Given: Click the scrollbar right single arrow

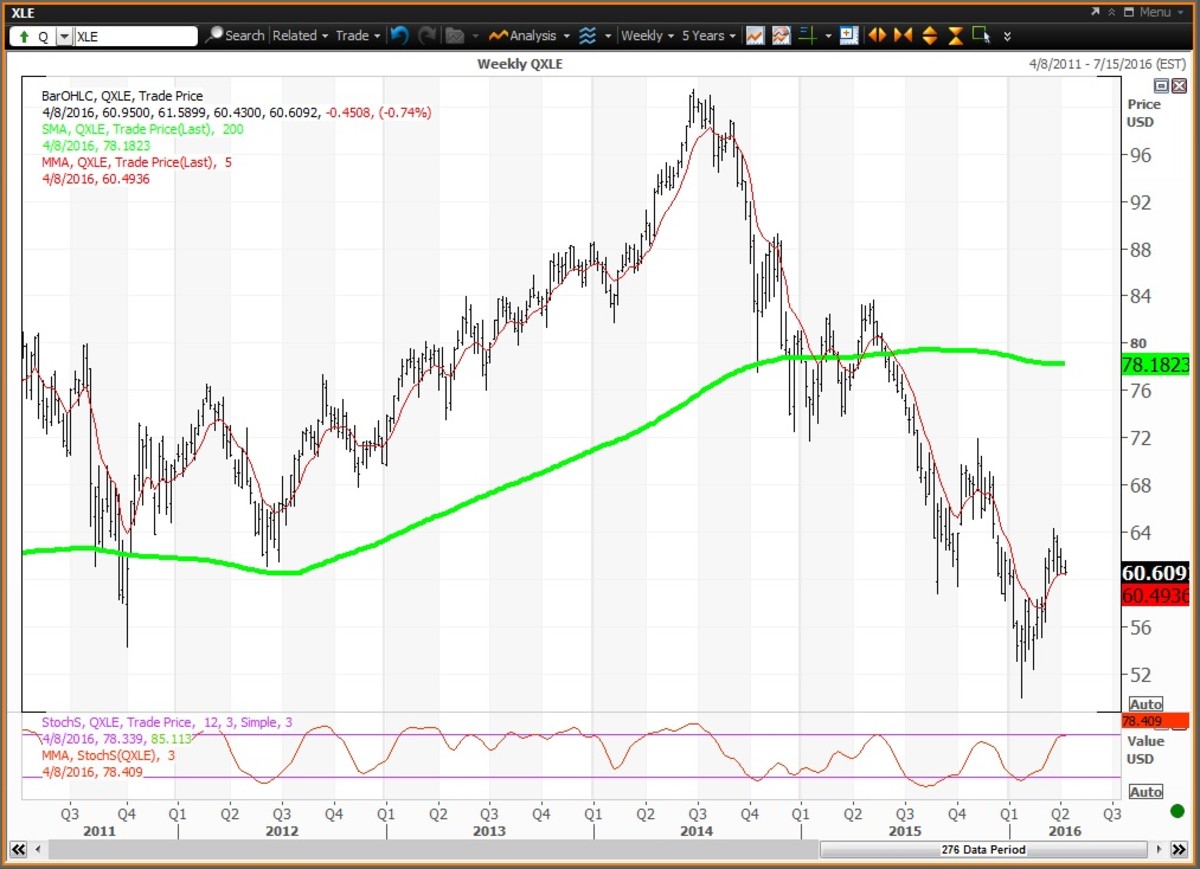Looking at the screenshot, I should (1161, 849).
